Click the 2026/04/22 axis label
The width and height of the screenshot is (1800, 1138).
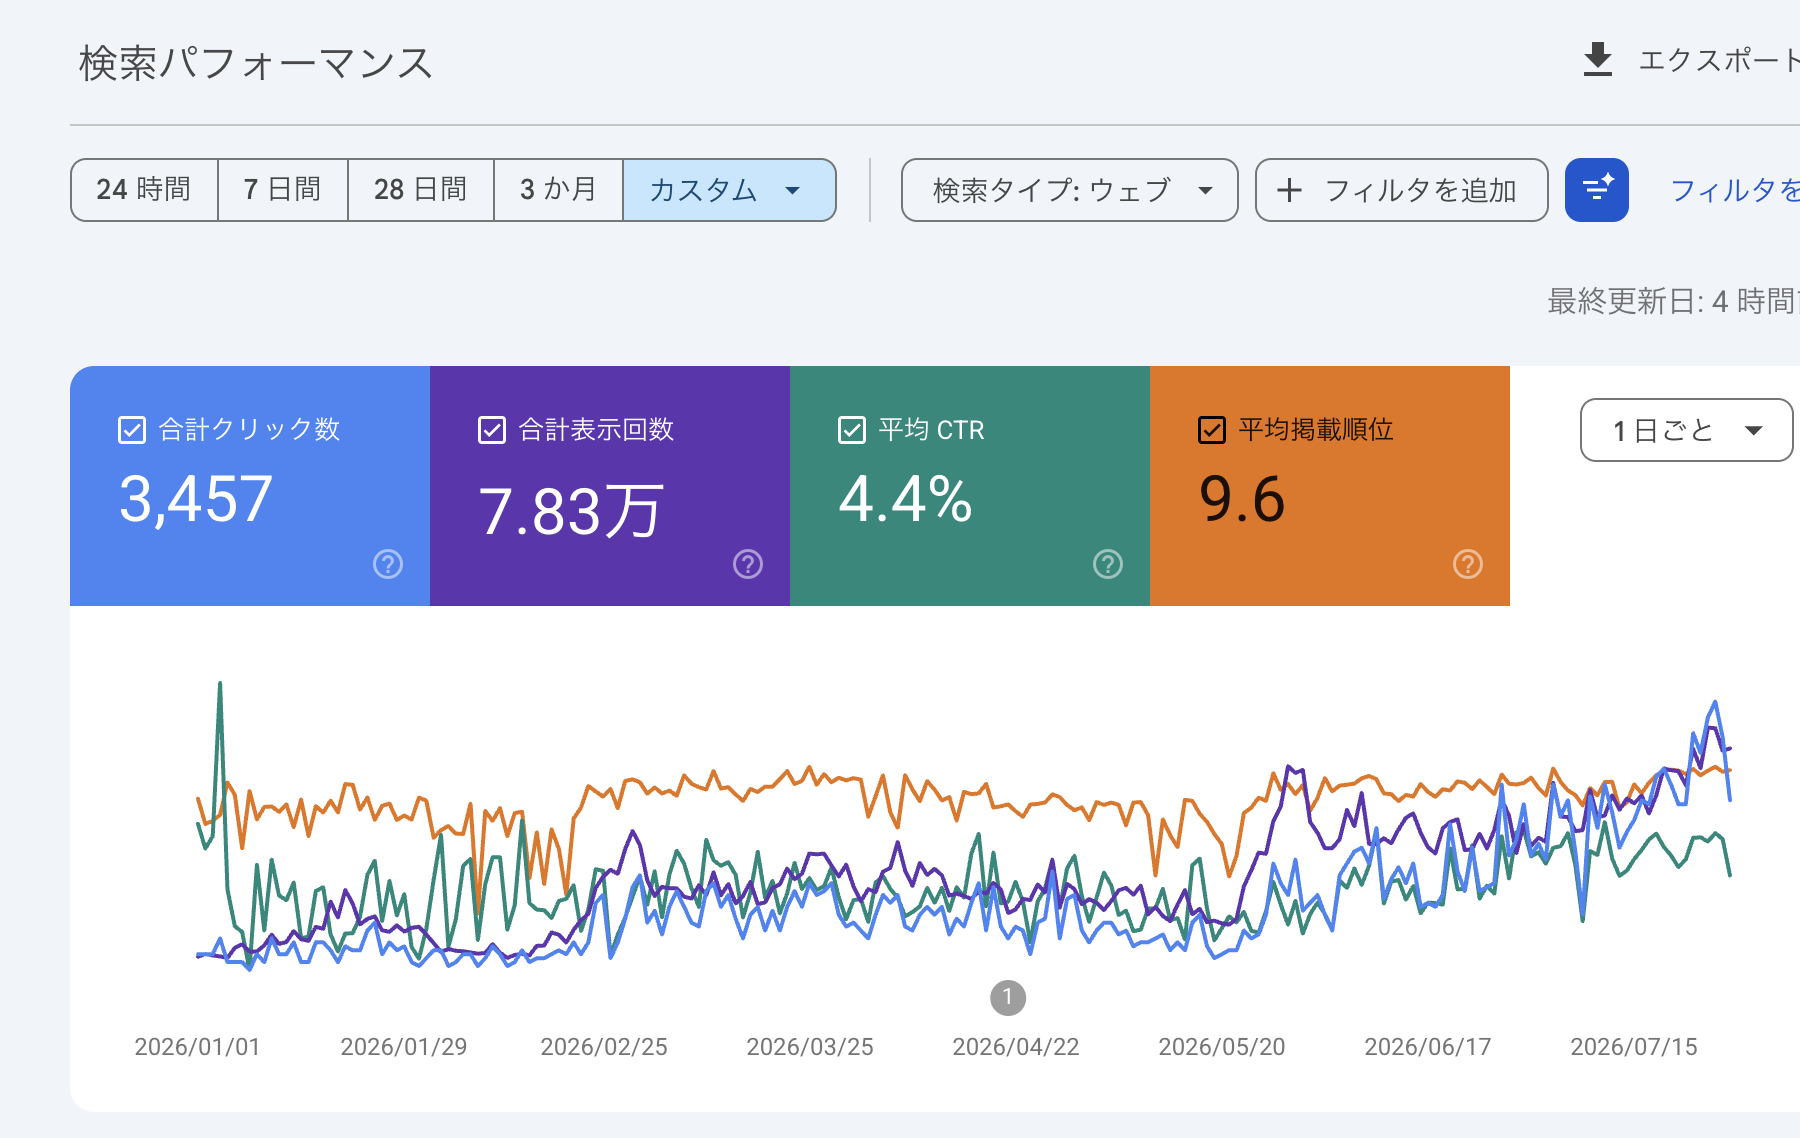point(1016,1047)
